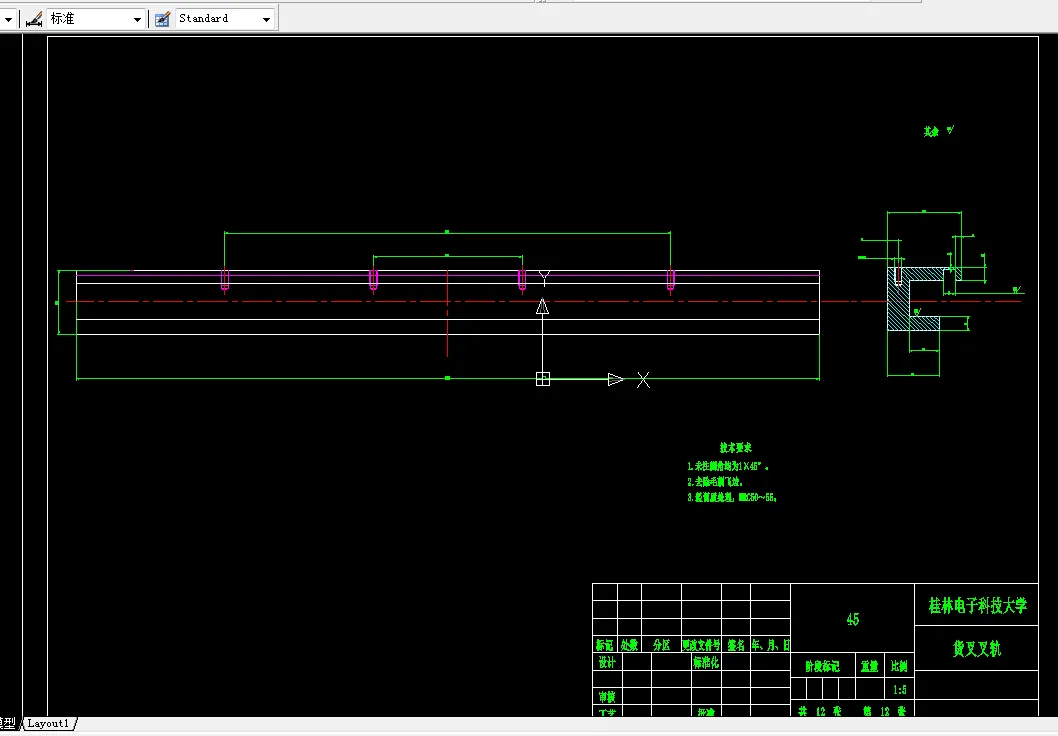The height and width of the screenshot is (736, 1058).
Task: Select the 更改文件号 header cell
Action: [x=701, y=645]
